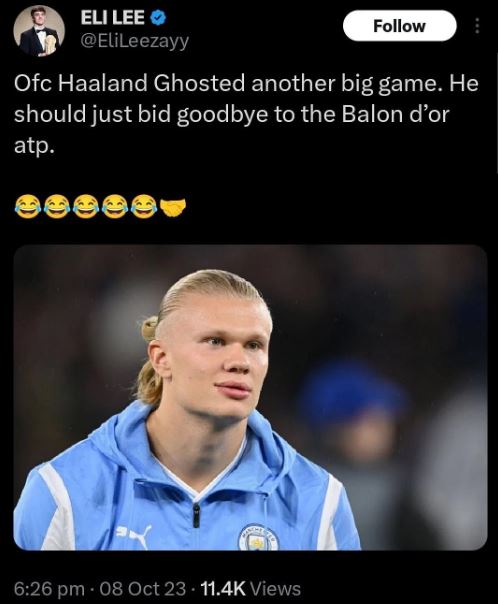Click the word atp. in tweet

coord(33,147)
